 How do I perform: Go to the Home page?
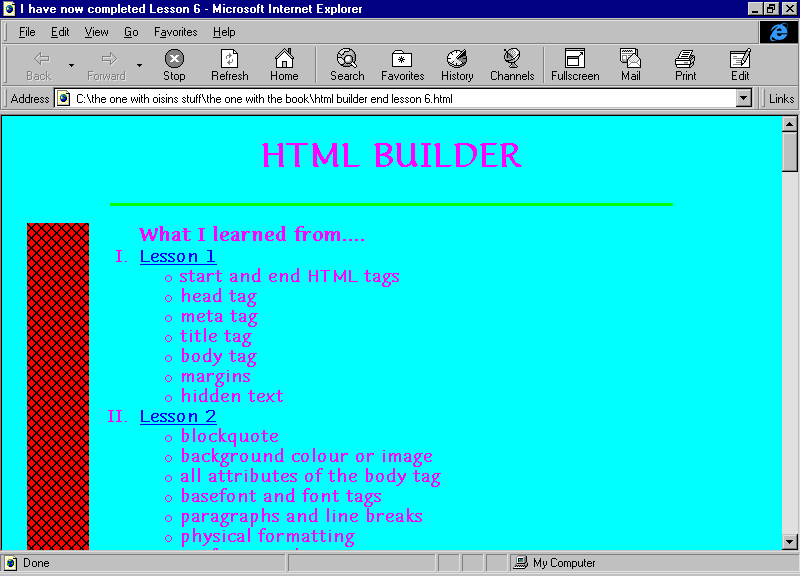(284, 65)
